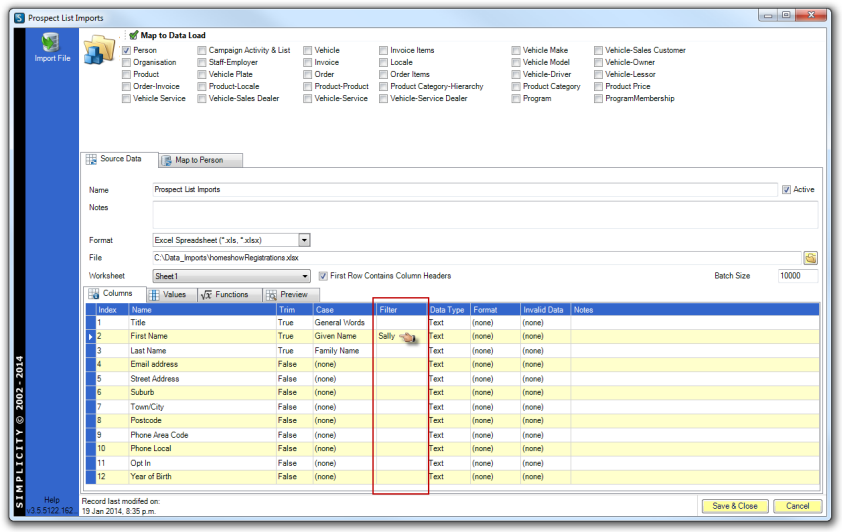Check the Vehicle-Sales Customer checkbox

598,50
